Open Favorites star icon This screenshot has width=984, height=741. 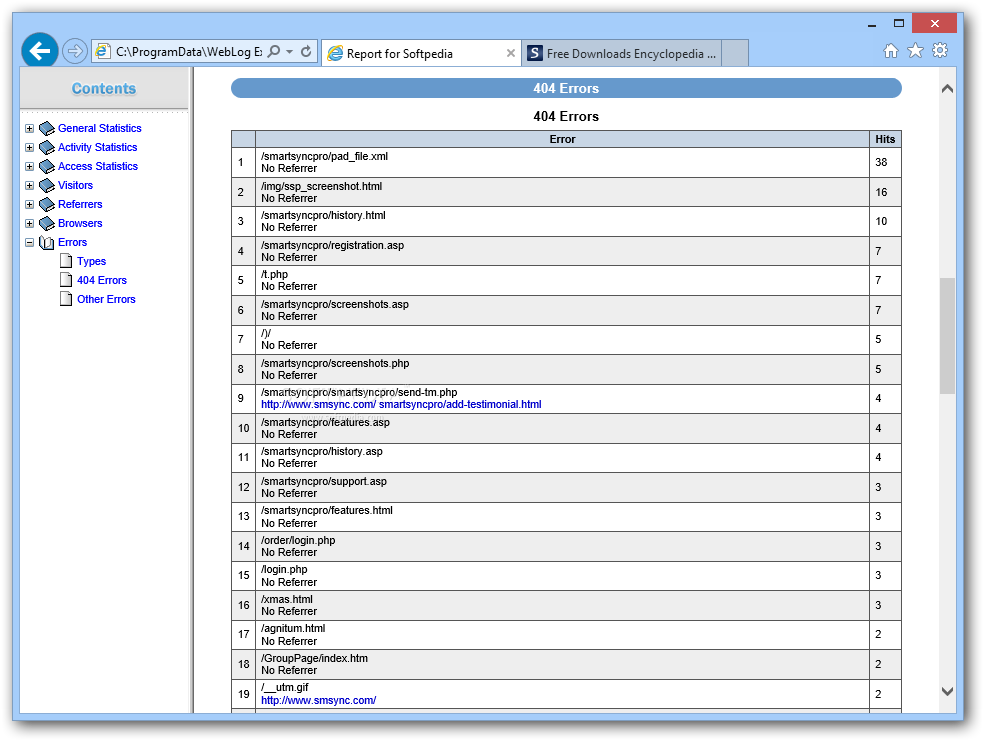click(x=916, y=51)
